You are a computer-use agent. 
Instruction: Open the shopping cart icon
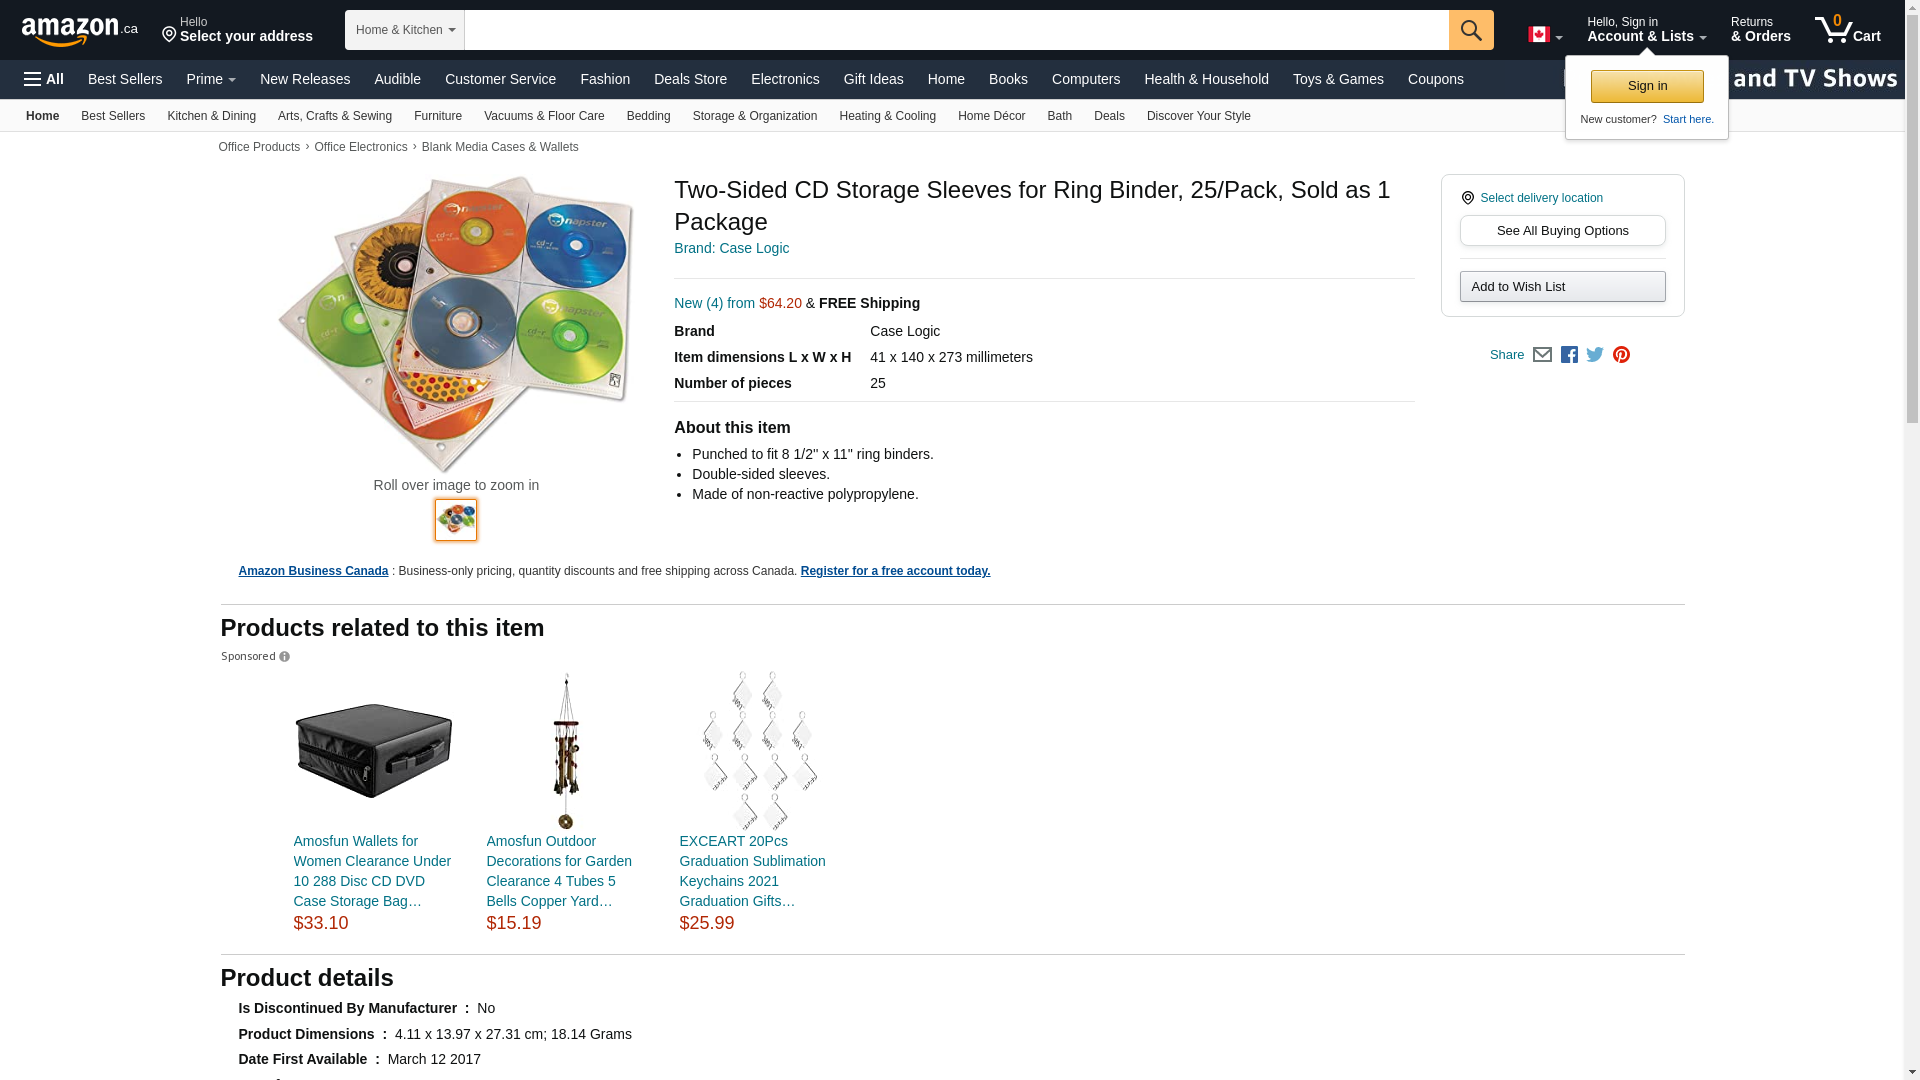[1847, 30]
